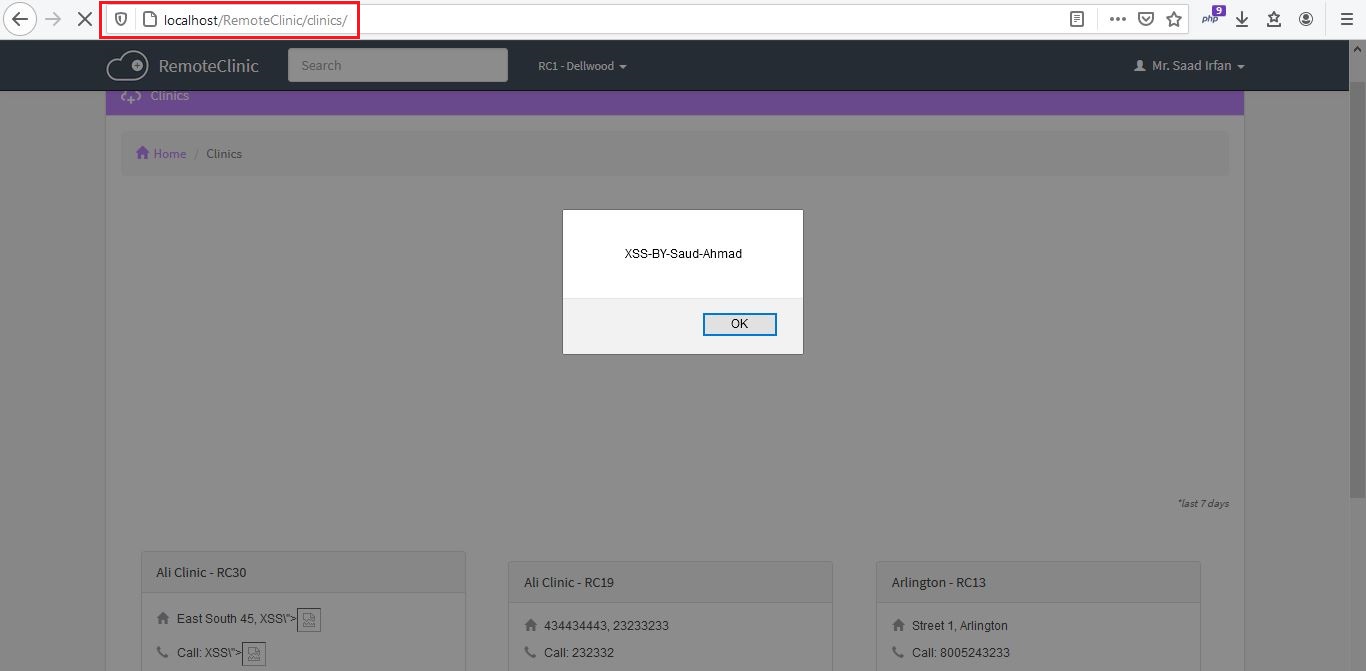Click the Home house icon in breadcrumb
This screenshot has height=671, width=1366.
point(143,153)
